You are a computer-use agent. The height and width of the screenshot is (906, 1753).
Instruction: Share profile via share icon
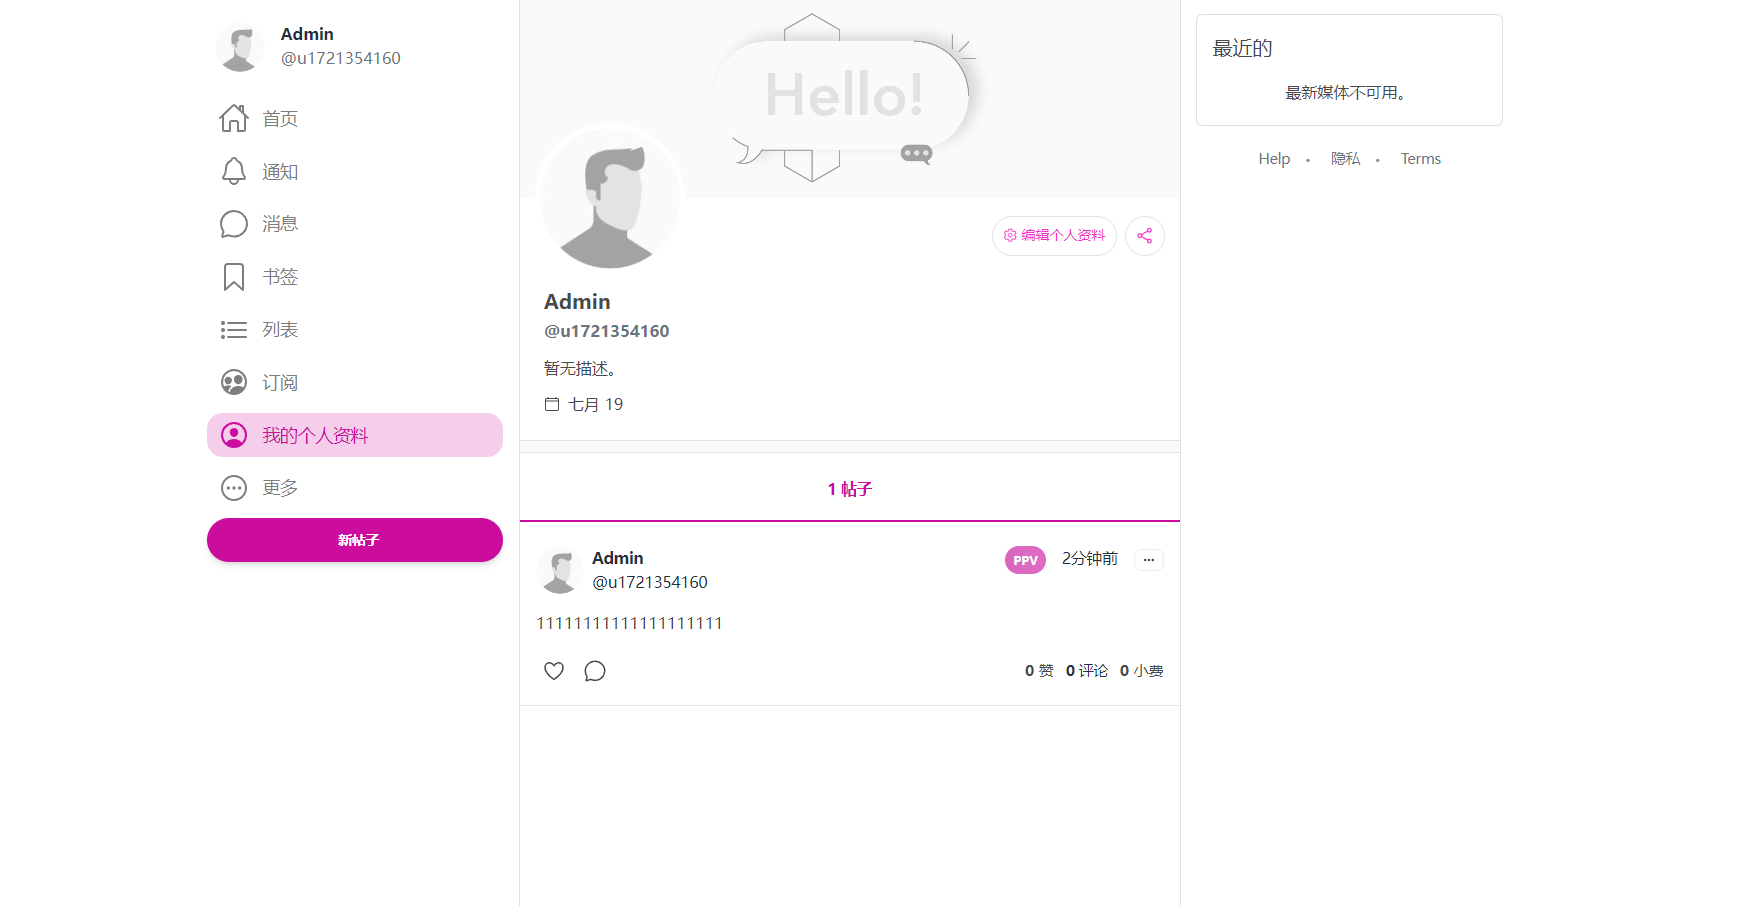coord(1145,236)
